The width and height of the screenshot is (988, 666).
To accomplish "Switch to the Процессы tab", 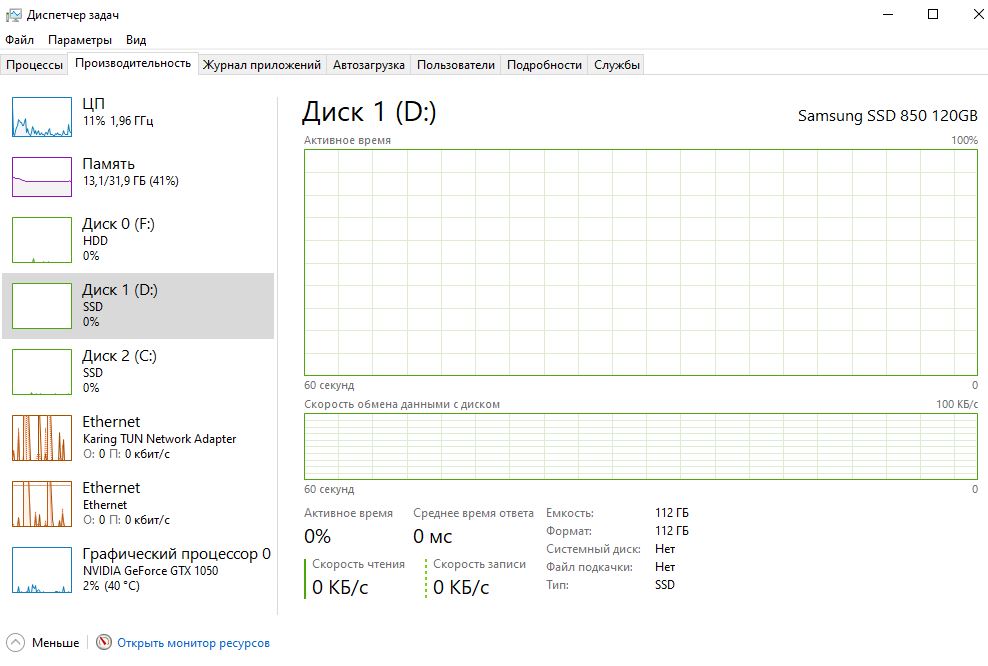I will 35,65.
